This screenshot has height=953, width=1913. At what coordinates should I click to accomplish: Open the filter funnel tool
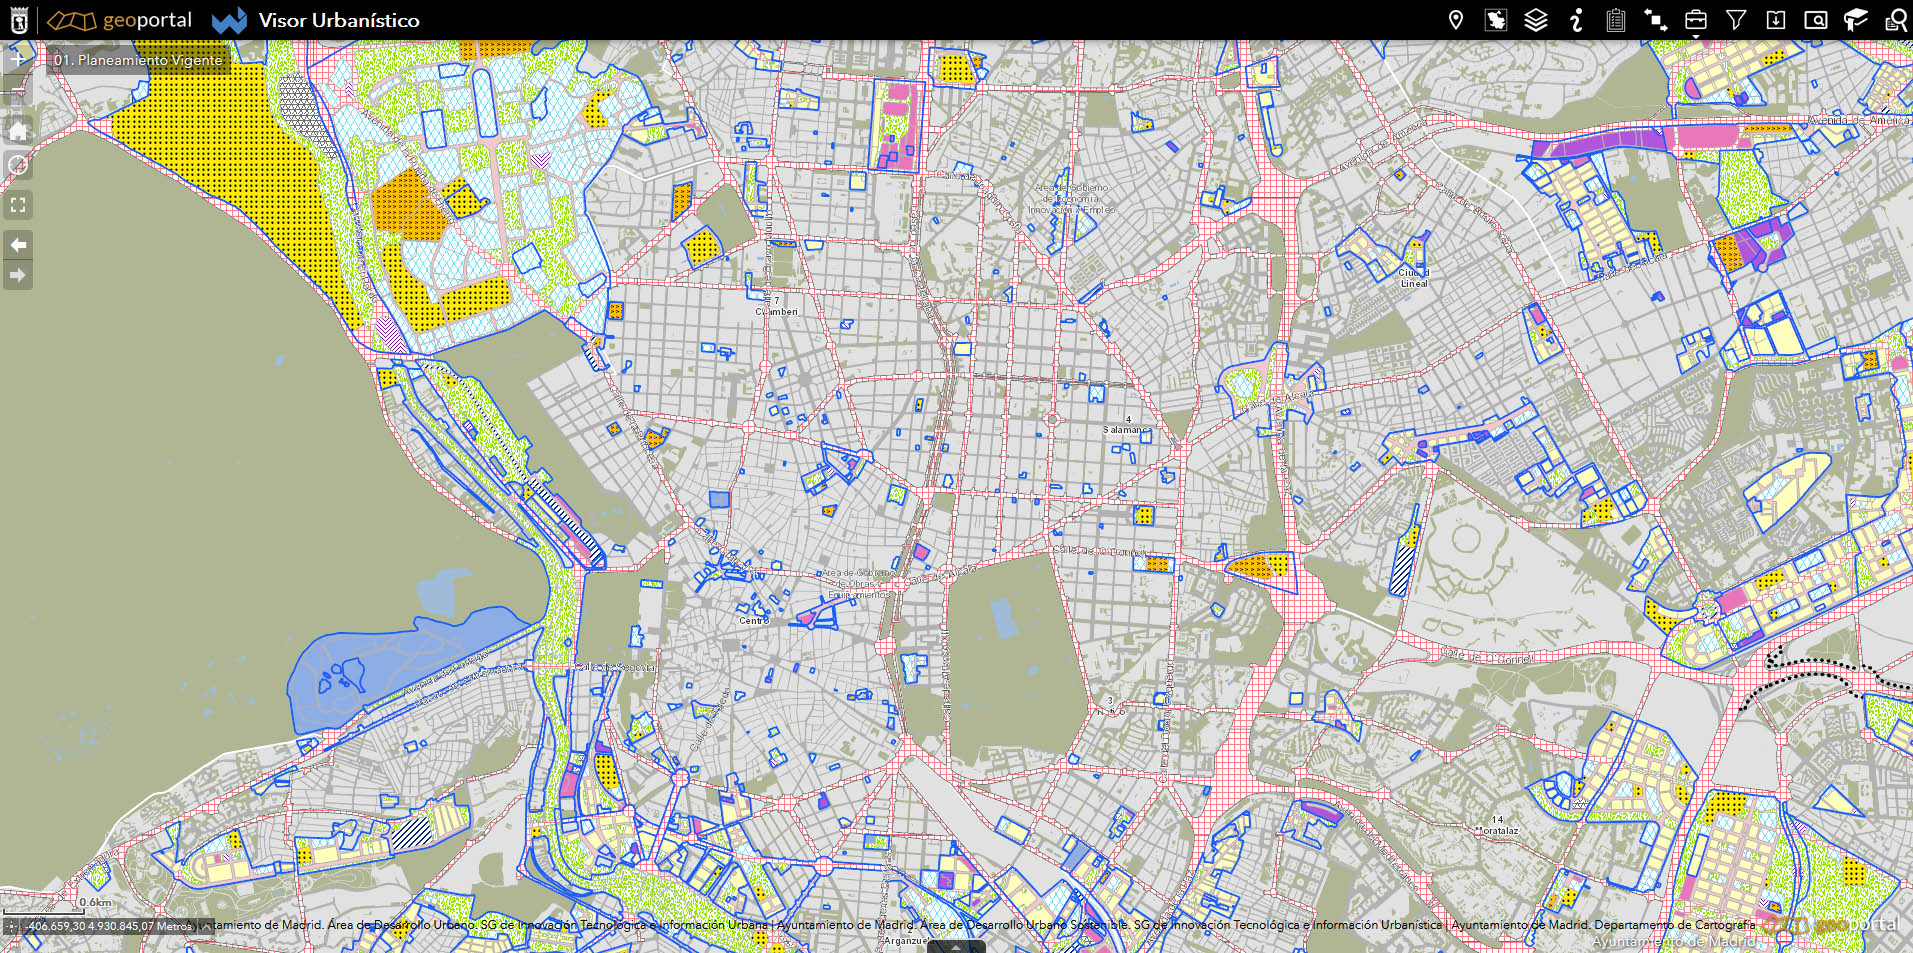click(x=1736, y=20)
